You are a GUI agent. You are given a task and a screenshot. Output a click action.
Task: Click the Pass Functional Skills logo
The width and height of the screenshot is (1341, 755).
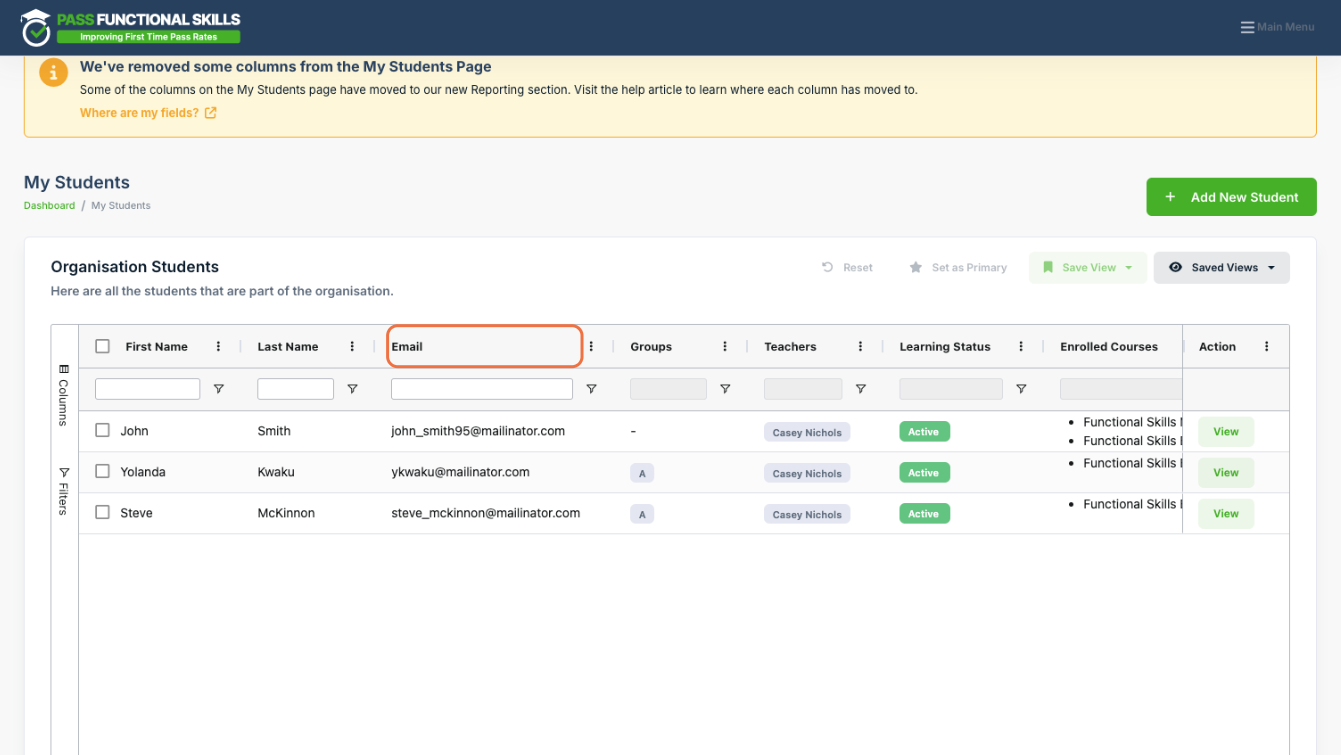pos(131,27)
